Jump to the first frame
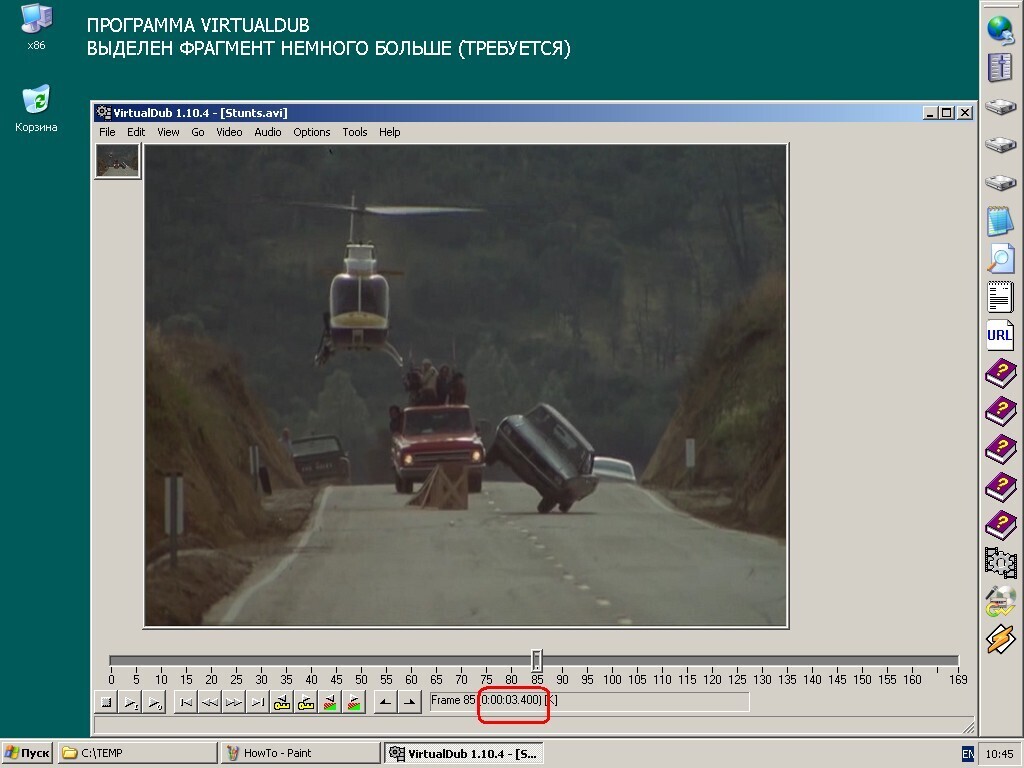This screenshot has height=768, width=1024. pos(186,703)
